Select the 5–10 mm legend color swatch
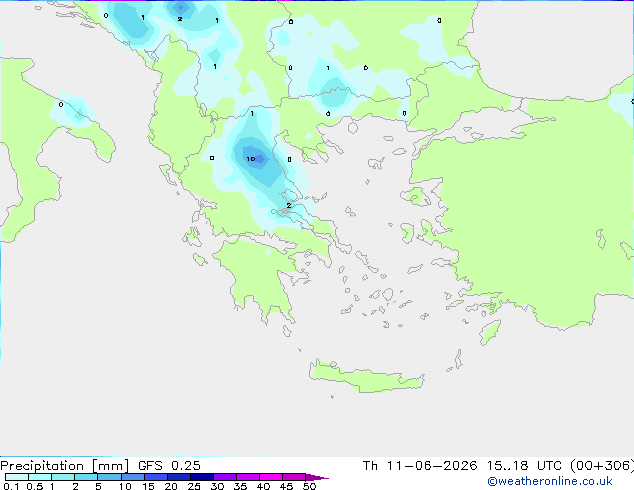 coord(109,477)
